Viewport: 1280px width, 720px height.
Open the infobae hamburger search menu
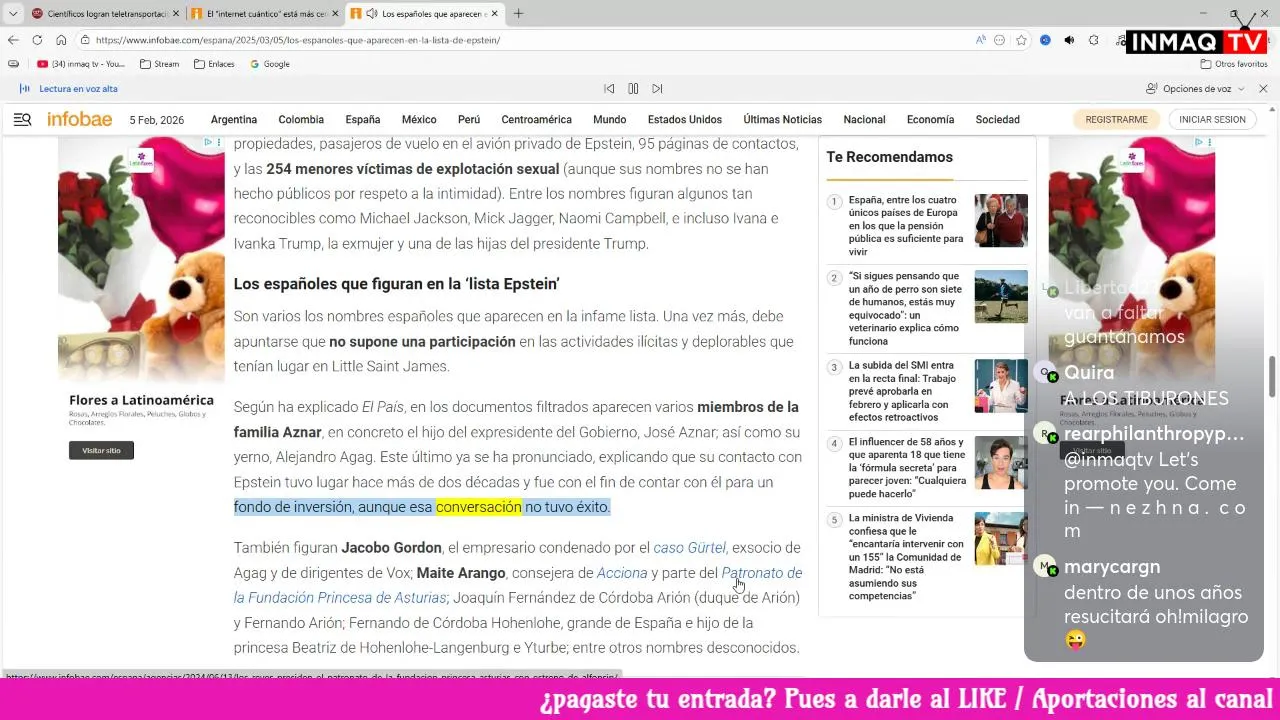[22, 119]
